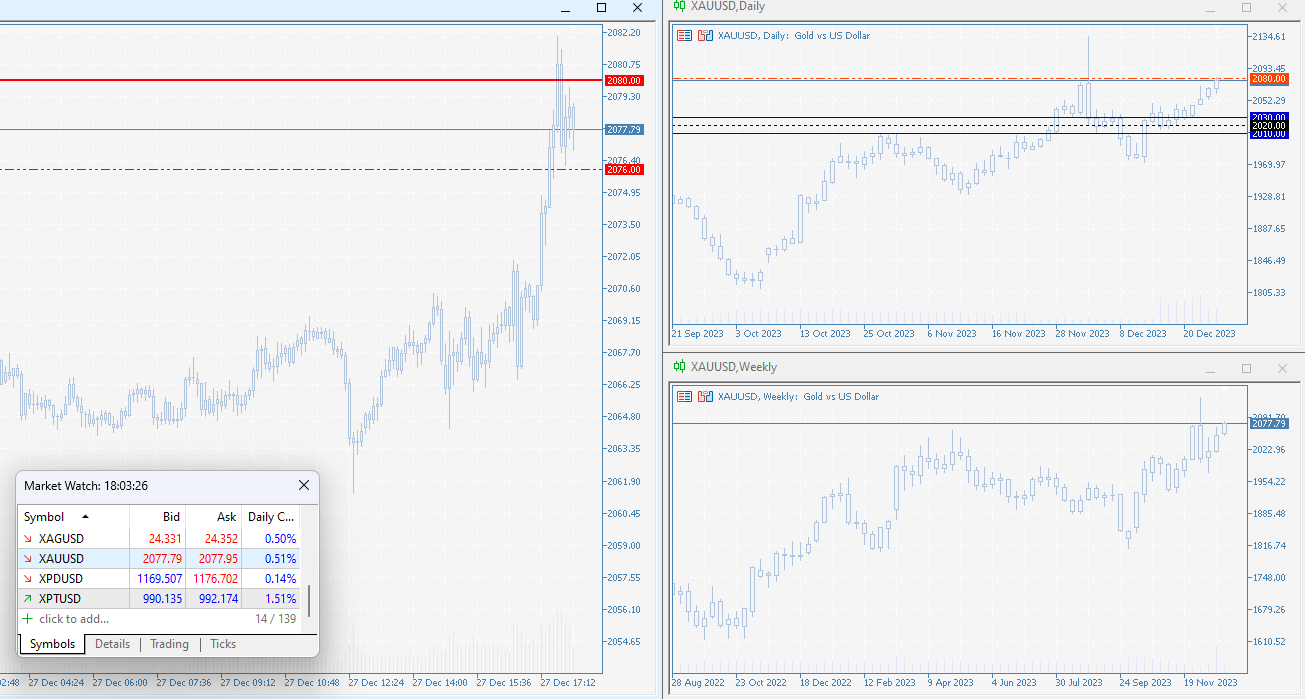1305x699 pixels.
Task: Maximize the main intraday chart window
Action: pos(601,7)
